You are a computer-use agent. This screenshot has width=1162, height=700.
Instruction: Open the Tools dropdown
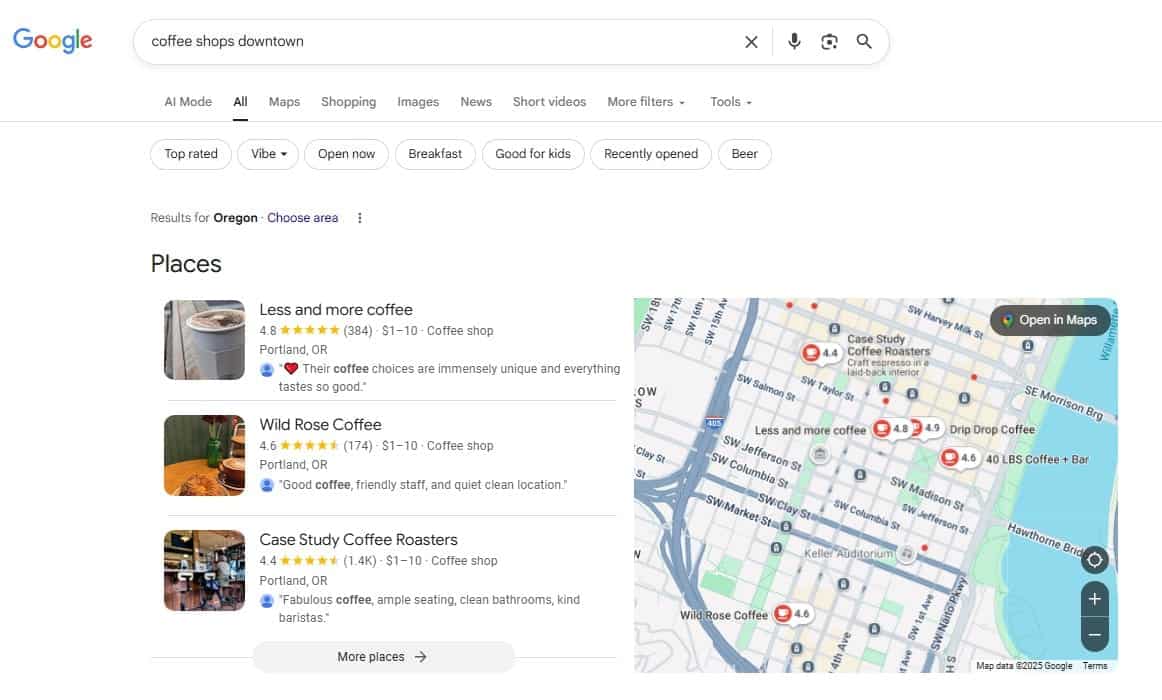click(x=730, y=102)
